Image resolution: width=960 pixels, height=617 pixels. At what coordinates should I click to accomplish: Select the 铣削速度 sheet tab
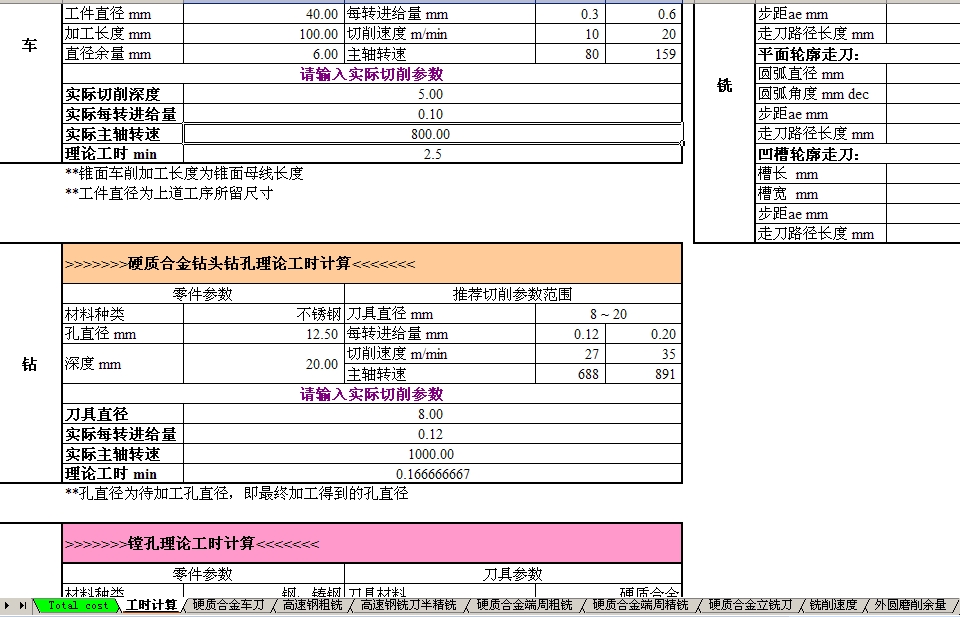tap(833, 605)
